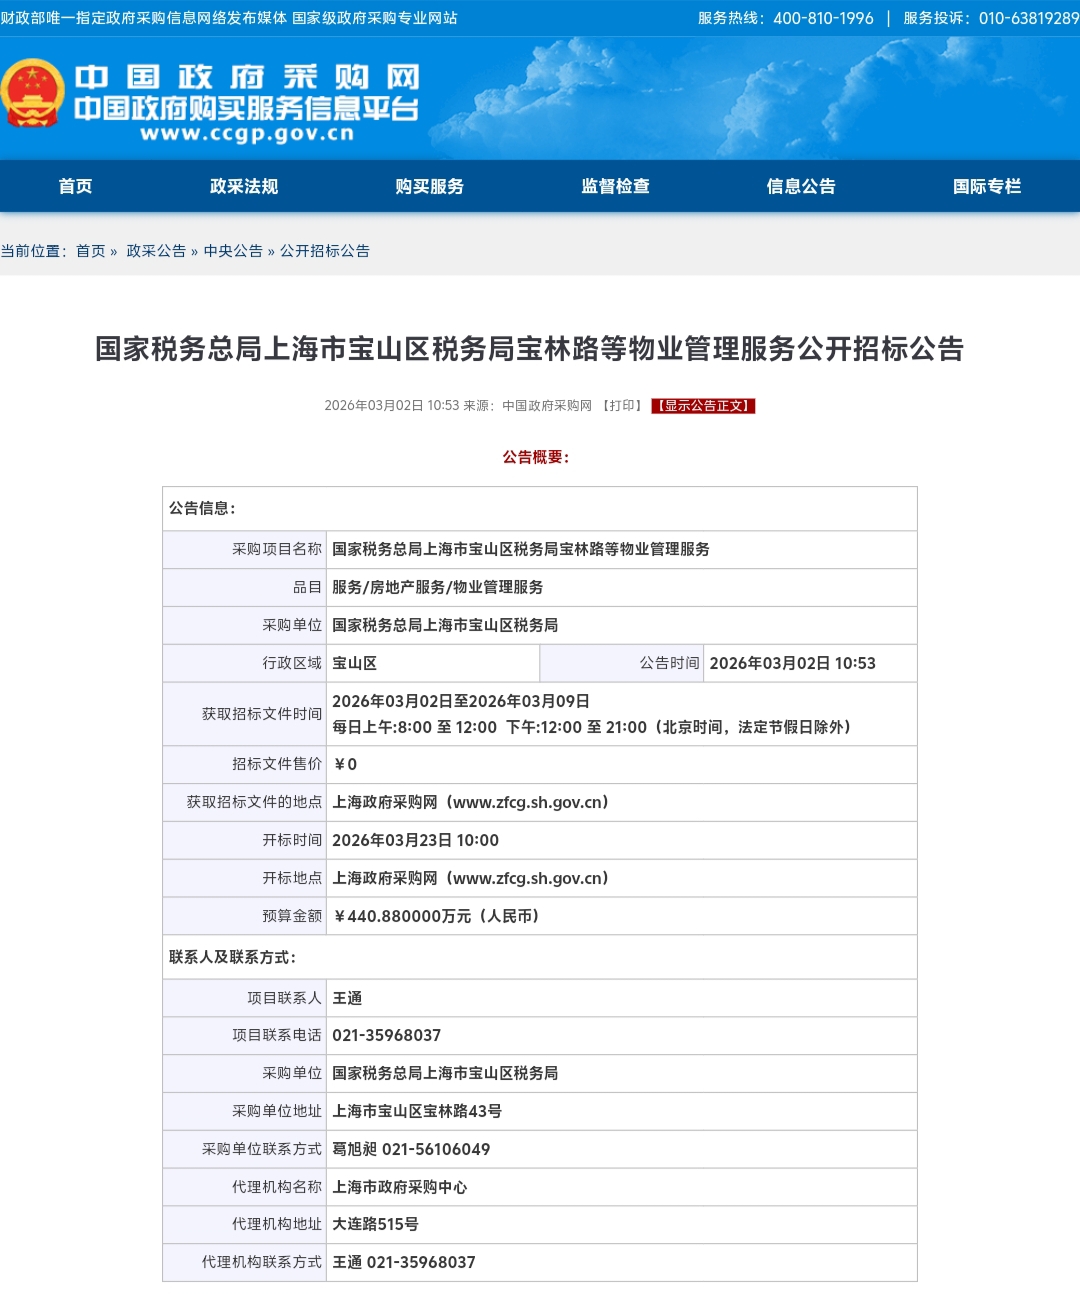Click the project contact phone 021-35968037
The width and height of the screenshot is (1080, 1308).
click(x=386, y=1035)
